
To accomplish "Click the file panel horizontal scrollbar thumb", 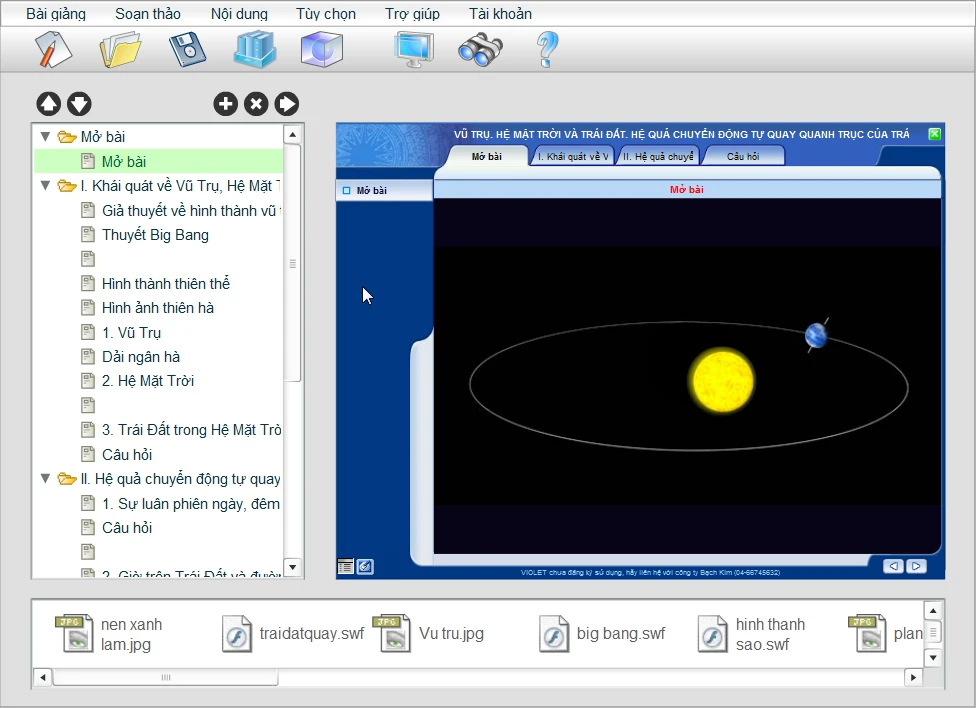I will tap(165, 678).
